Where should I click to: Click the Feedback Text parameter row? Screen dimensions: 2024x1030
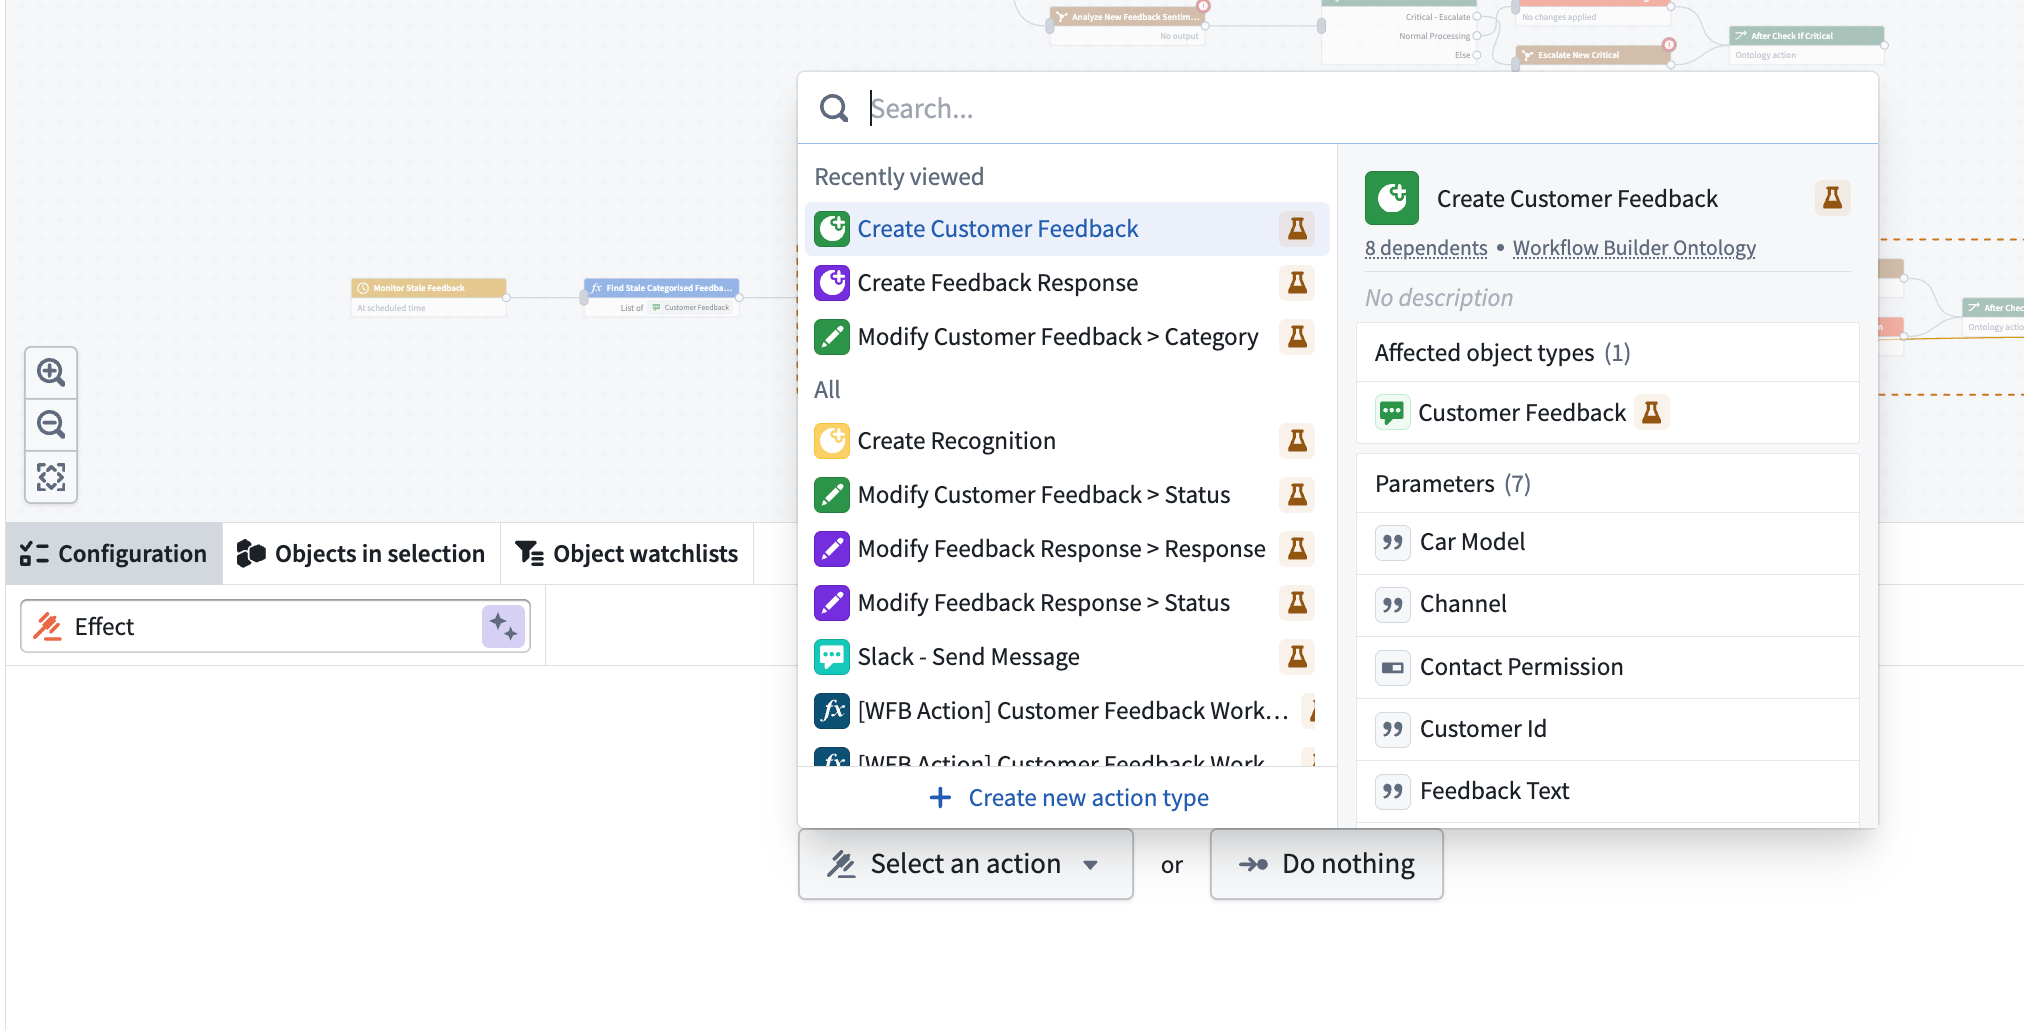tap(1608, 791)
